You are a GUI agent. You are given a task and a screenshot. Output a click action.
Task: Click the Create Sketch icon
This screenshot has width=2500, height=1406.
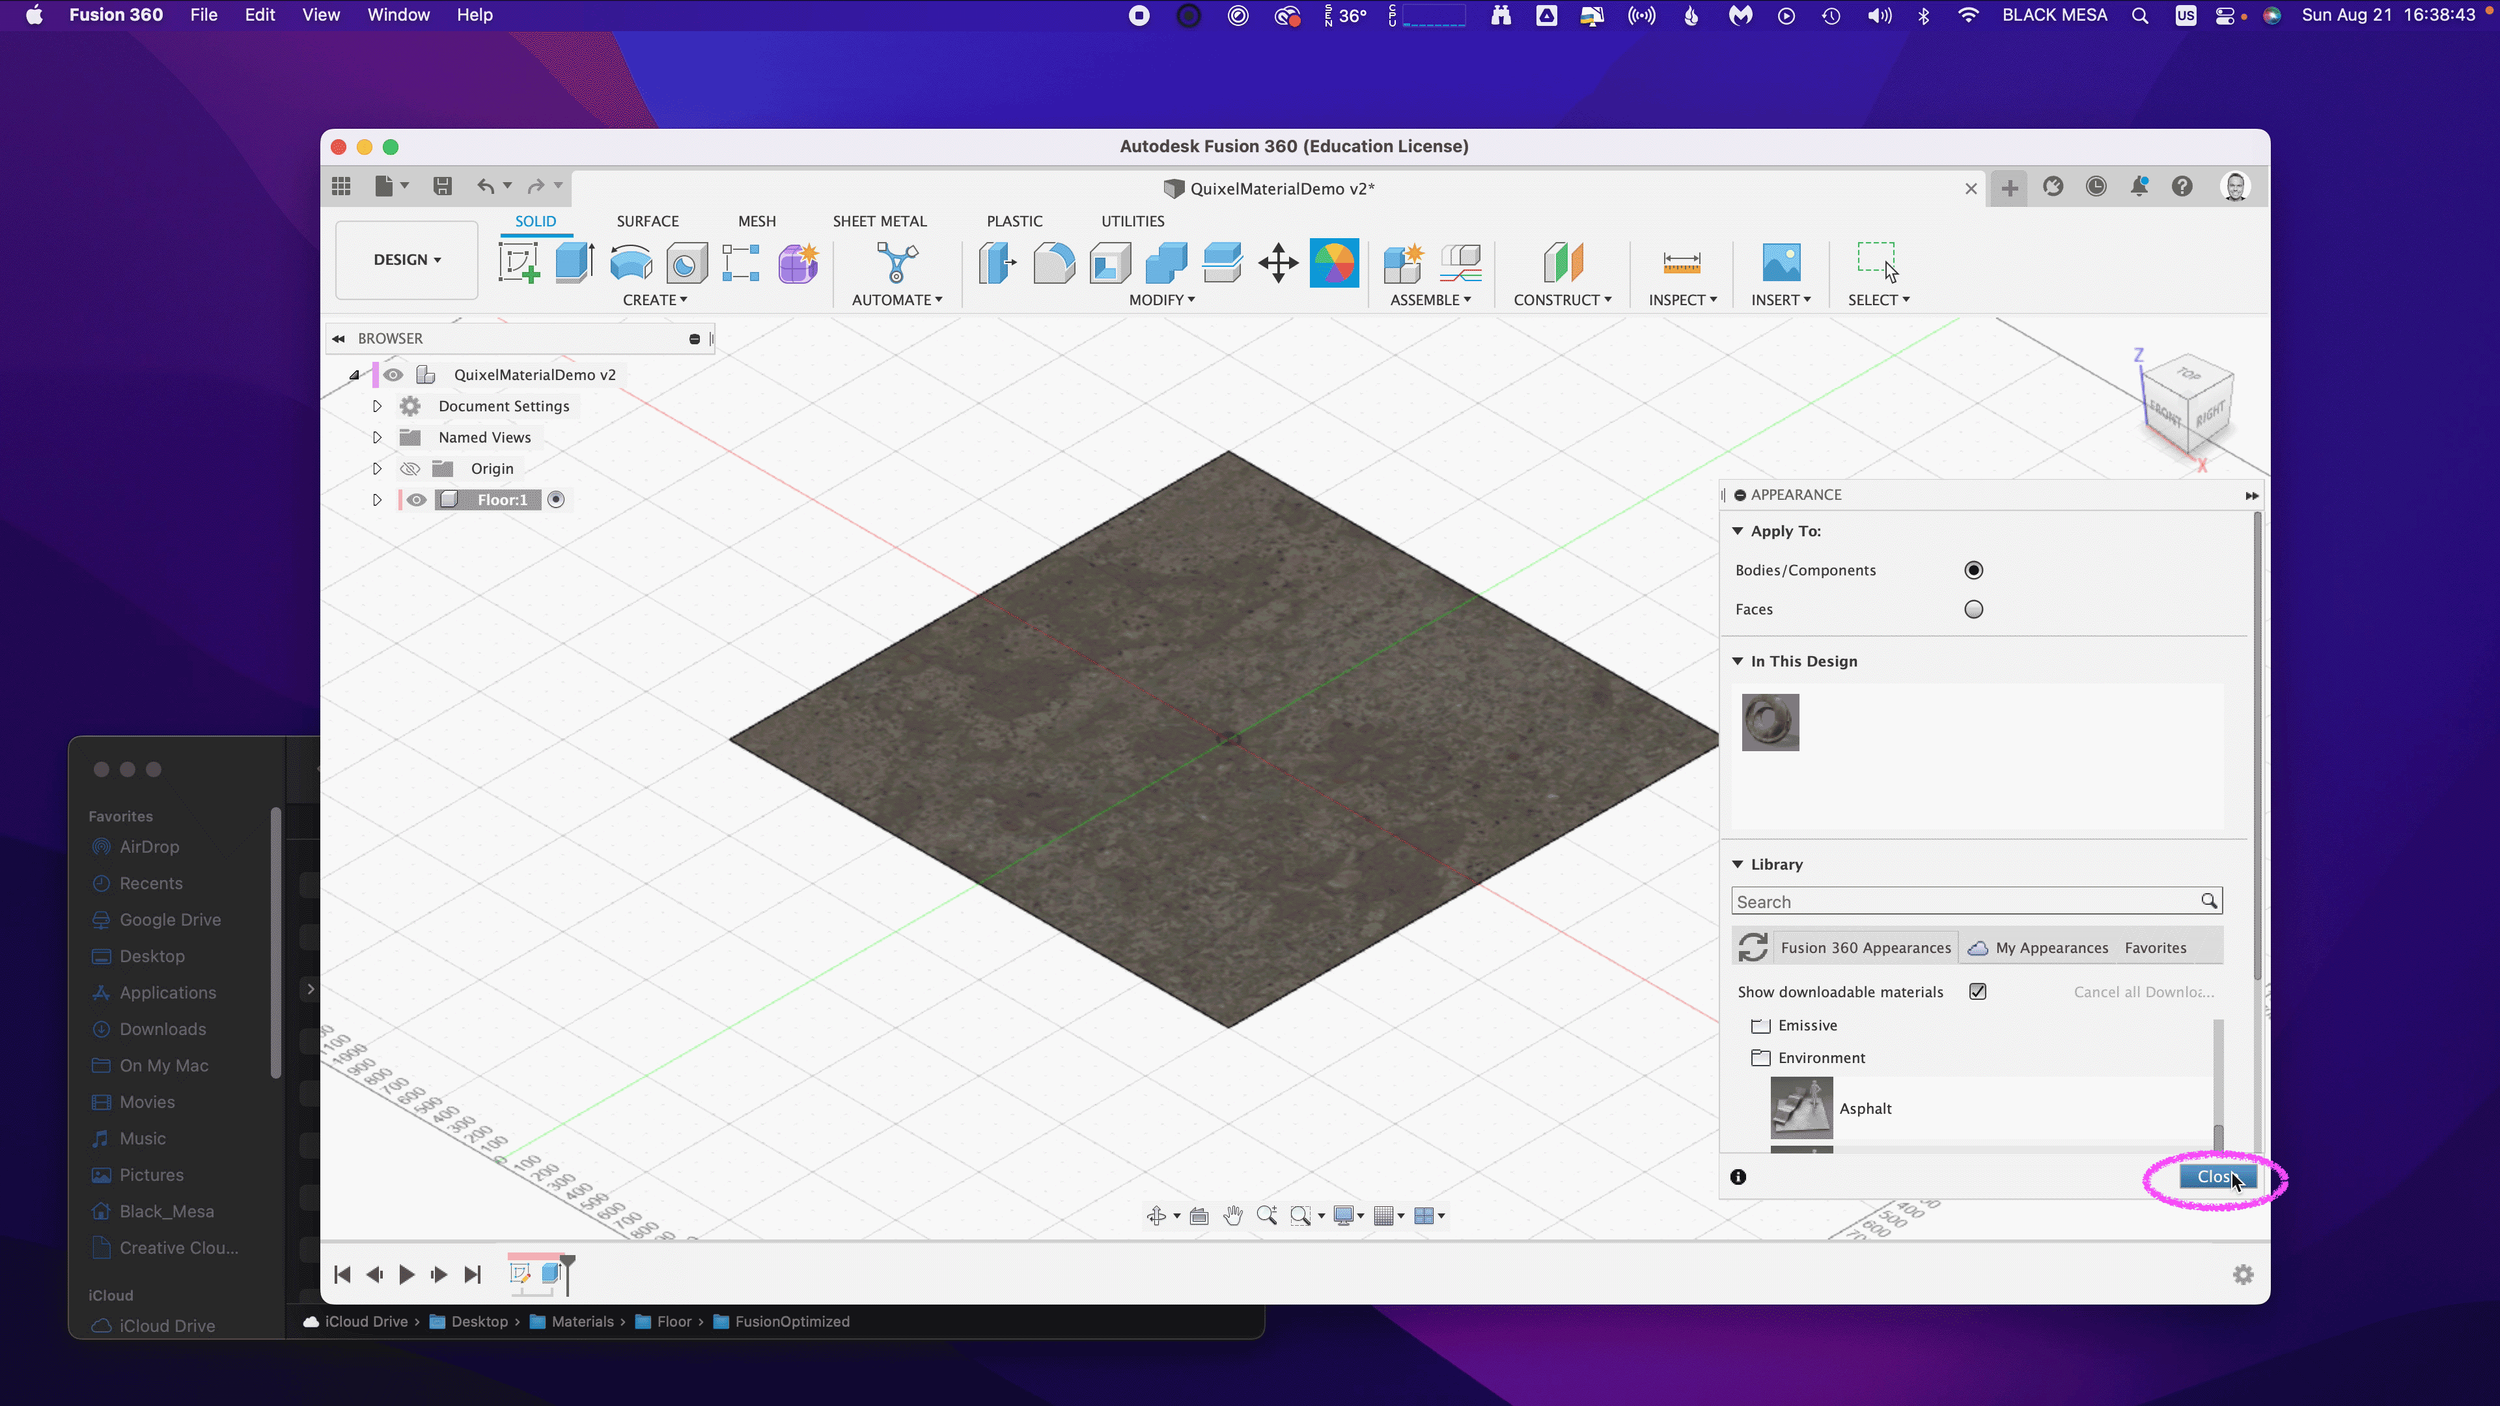click(x=519, y=263)
